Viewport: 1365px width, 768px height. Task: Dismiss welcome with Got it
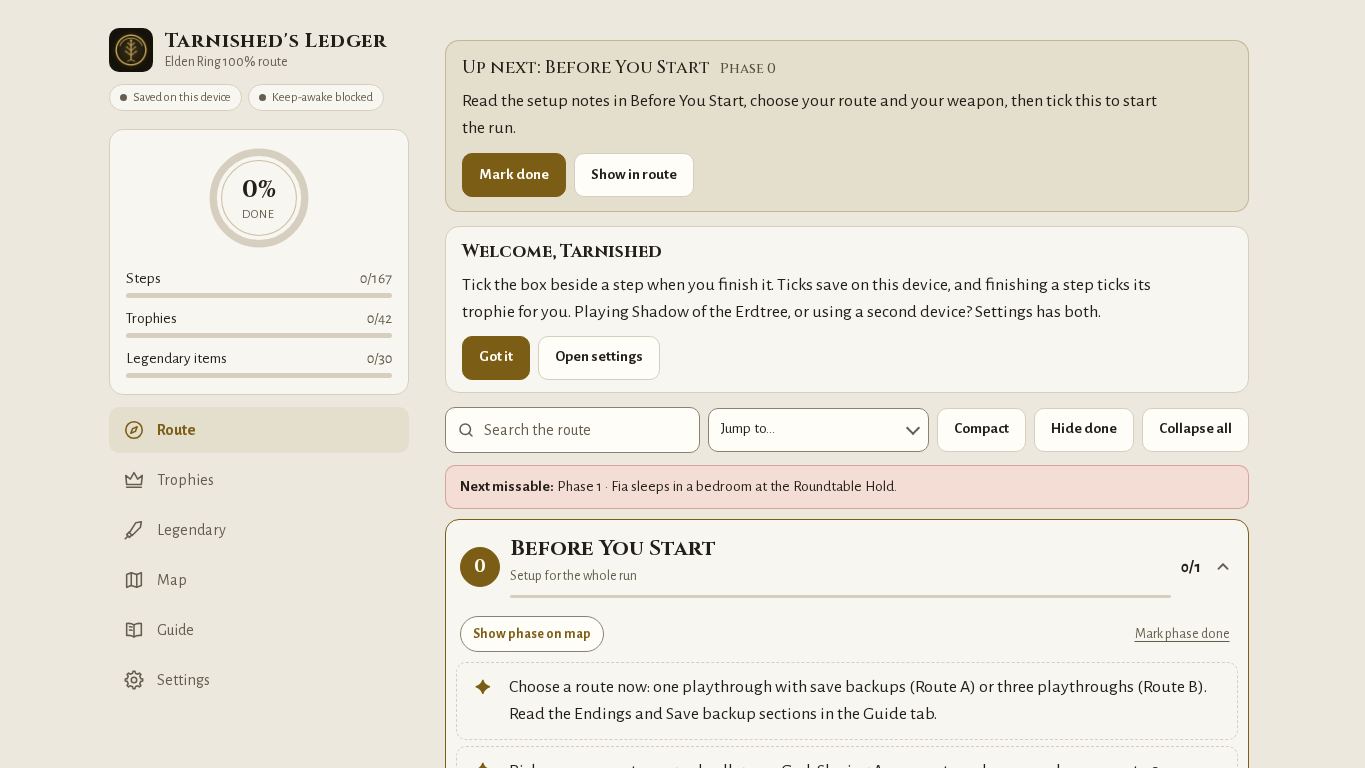pos(496,358)
